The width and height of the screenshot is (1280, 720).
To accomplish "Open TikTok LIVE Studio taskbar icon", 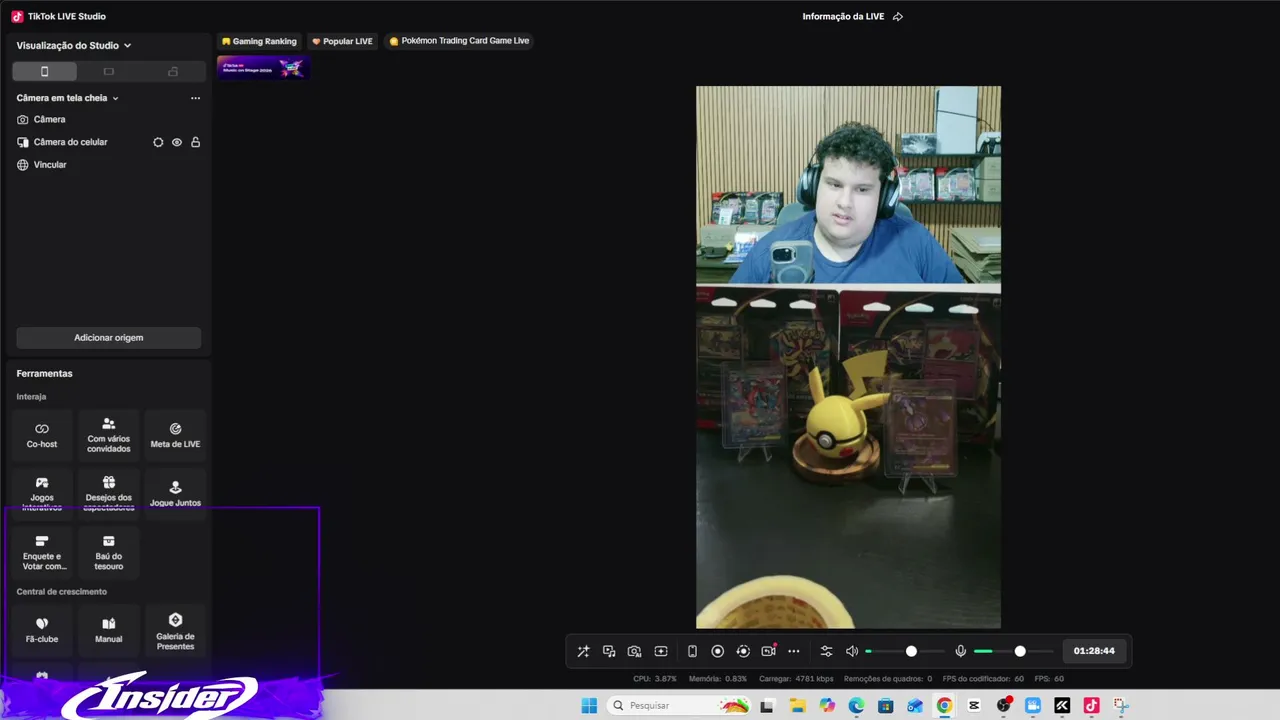I will click(x=1091, y=706).
